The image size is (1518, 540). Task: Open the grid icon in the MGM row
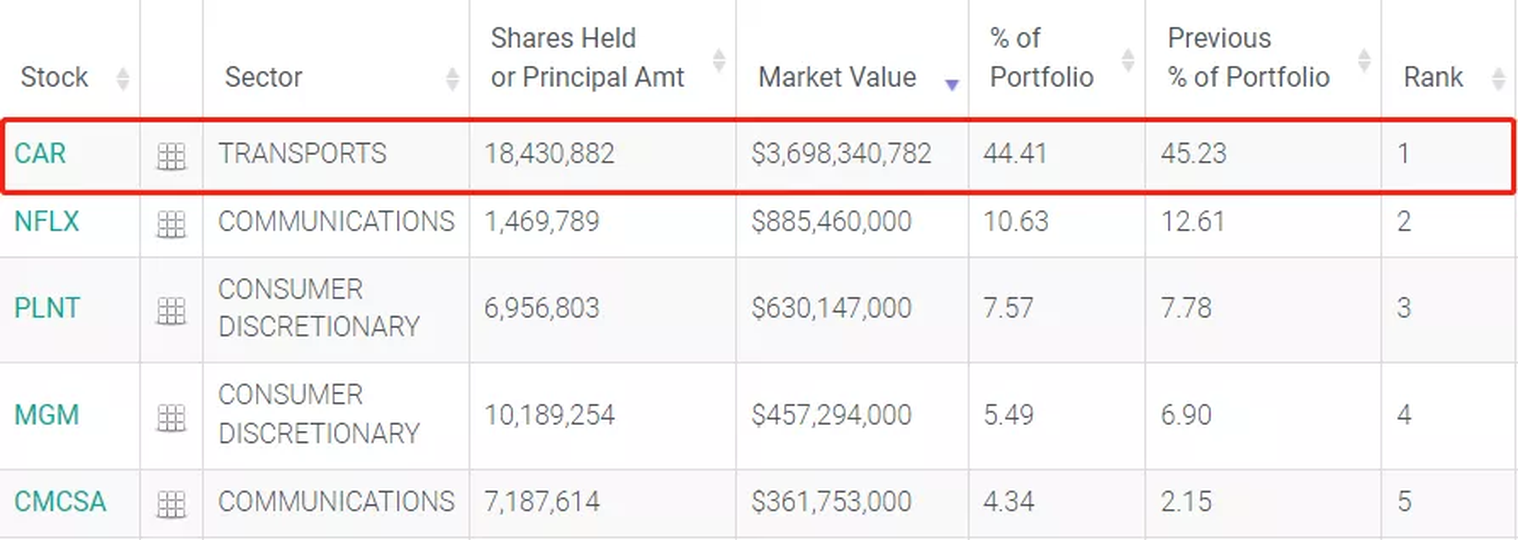point(171,417)
